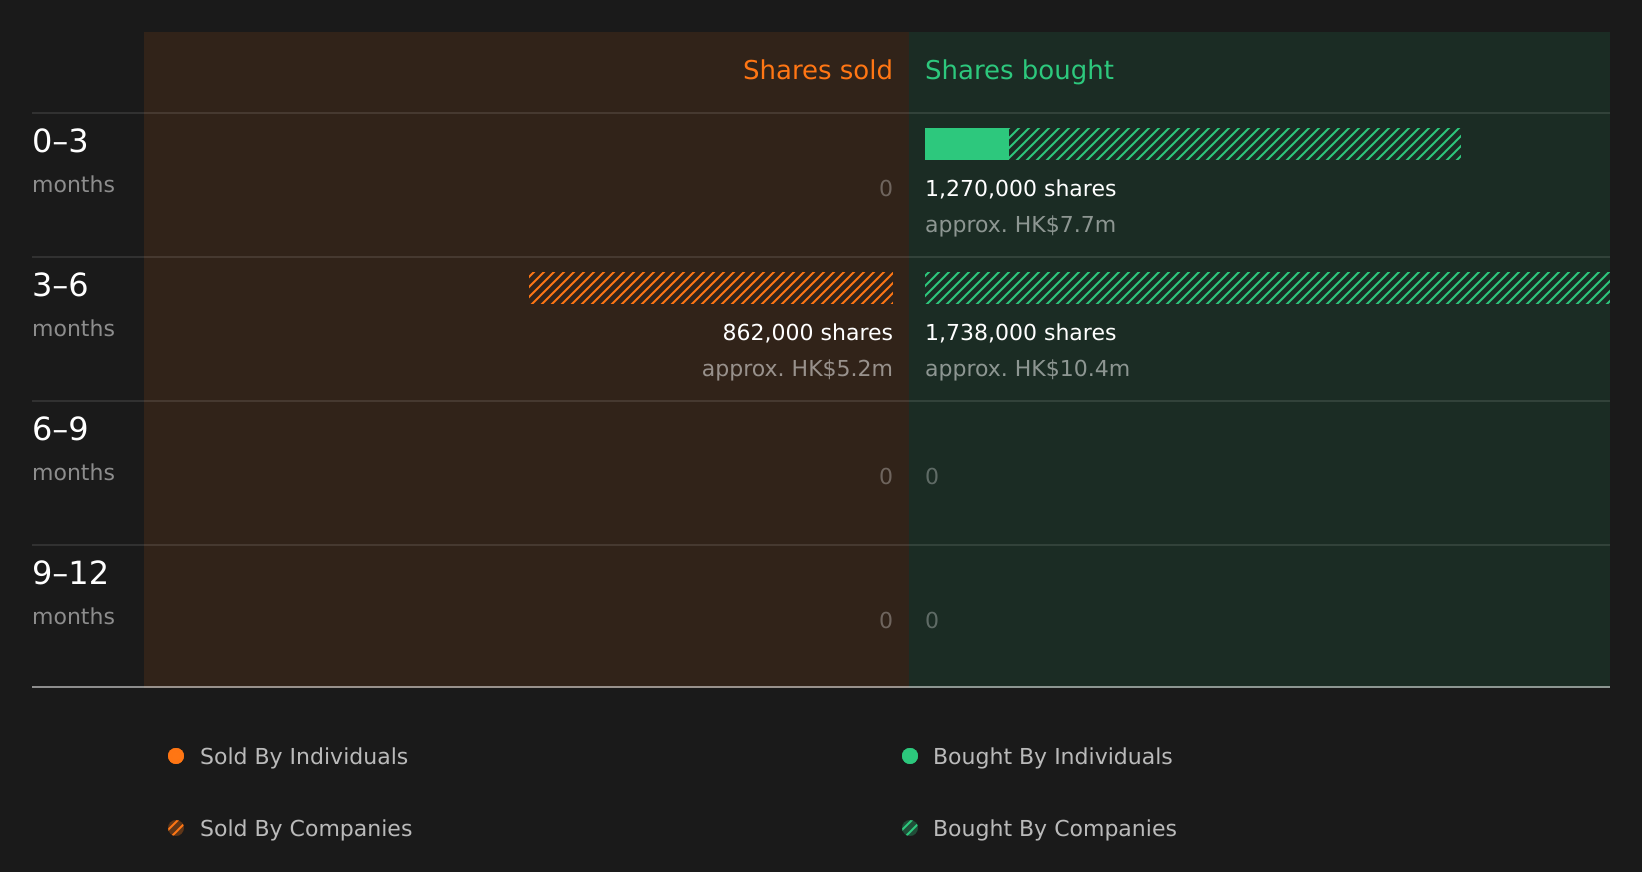This screenshot has width=1642, height=872.
Task: Click the 6–9 months row label
Action: click(73, 449)
